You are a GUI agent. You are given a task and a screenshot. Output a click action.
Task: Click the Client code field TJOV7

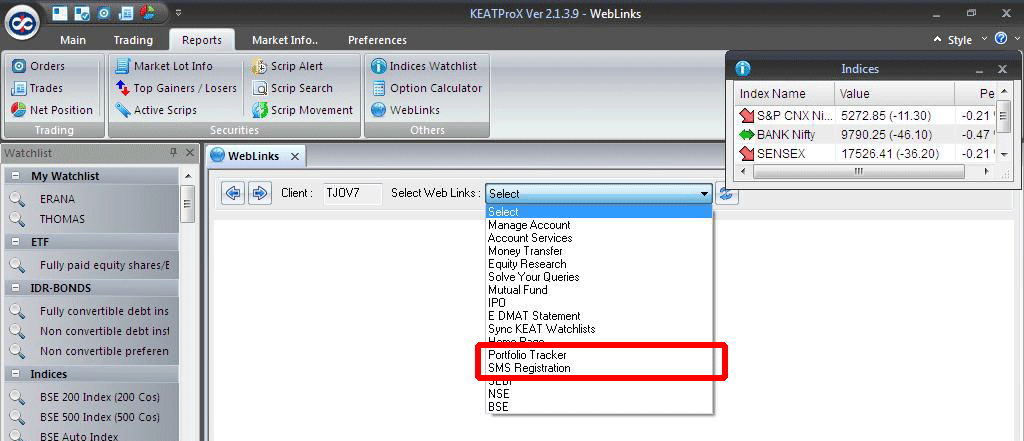click(353, 193)
